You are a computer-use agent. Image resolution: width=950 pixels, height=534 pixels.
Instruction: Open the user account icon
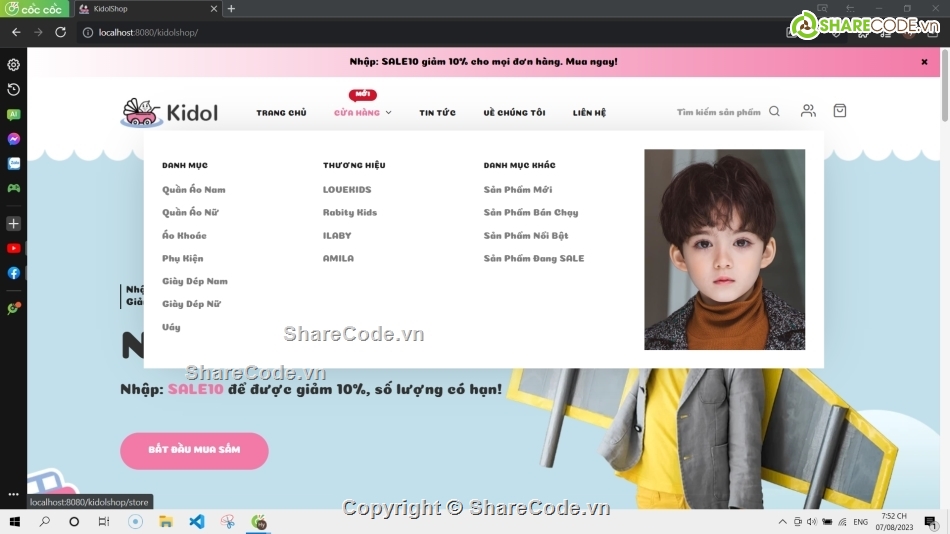pos(808,111)
